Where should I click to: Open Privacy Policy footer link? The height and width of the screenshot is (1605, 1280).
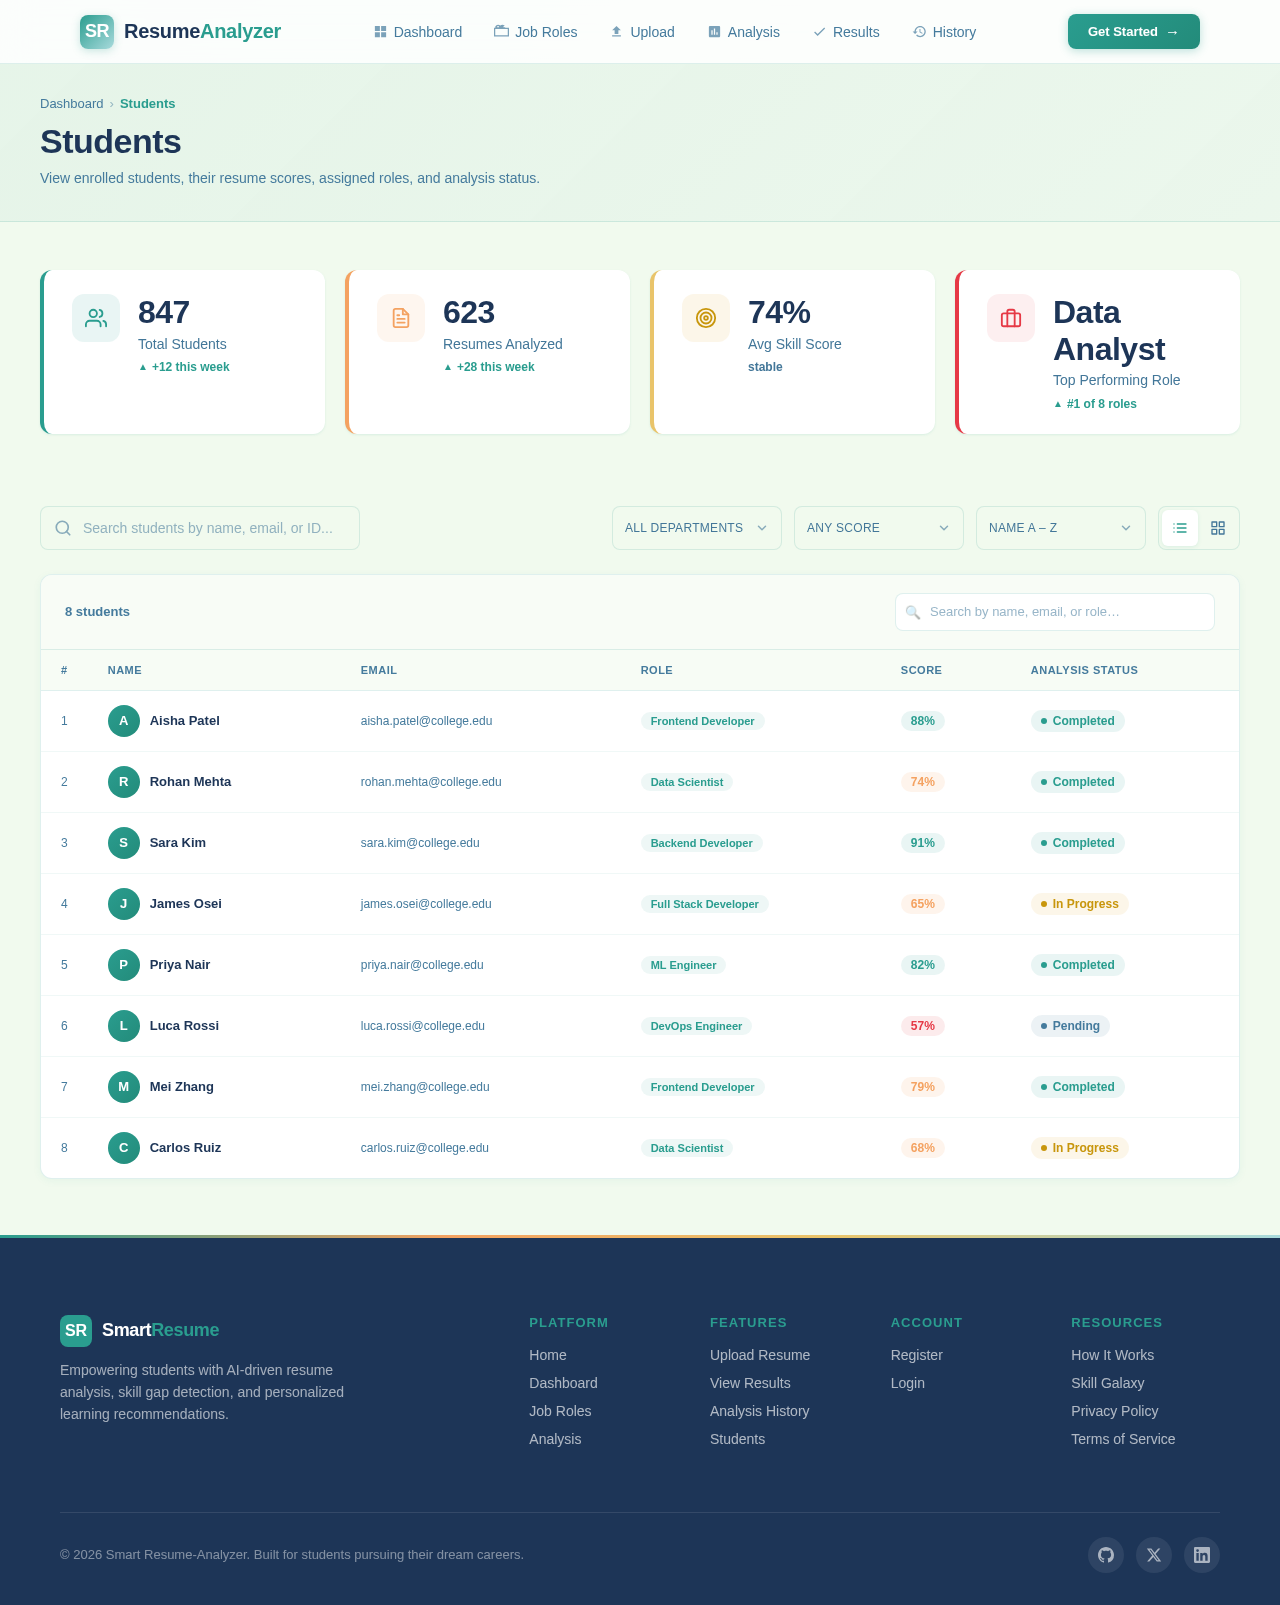coord(1115,1411)
